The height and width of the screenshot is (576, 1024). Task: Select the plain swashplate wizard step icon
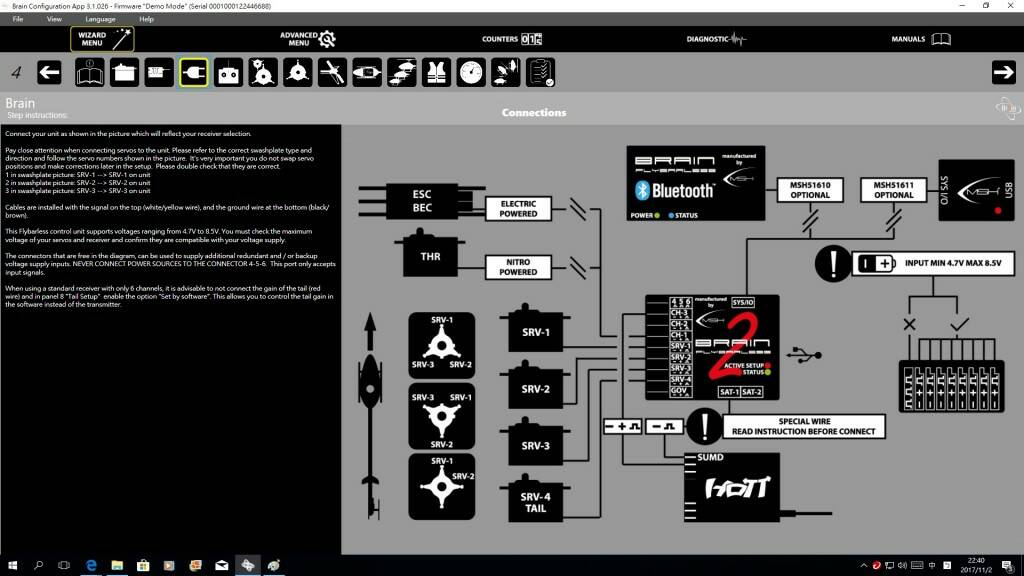[297, 72]
